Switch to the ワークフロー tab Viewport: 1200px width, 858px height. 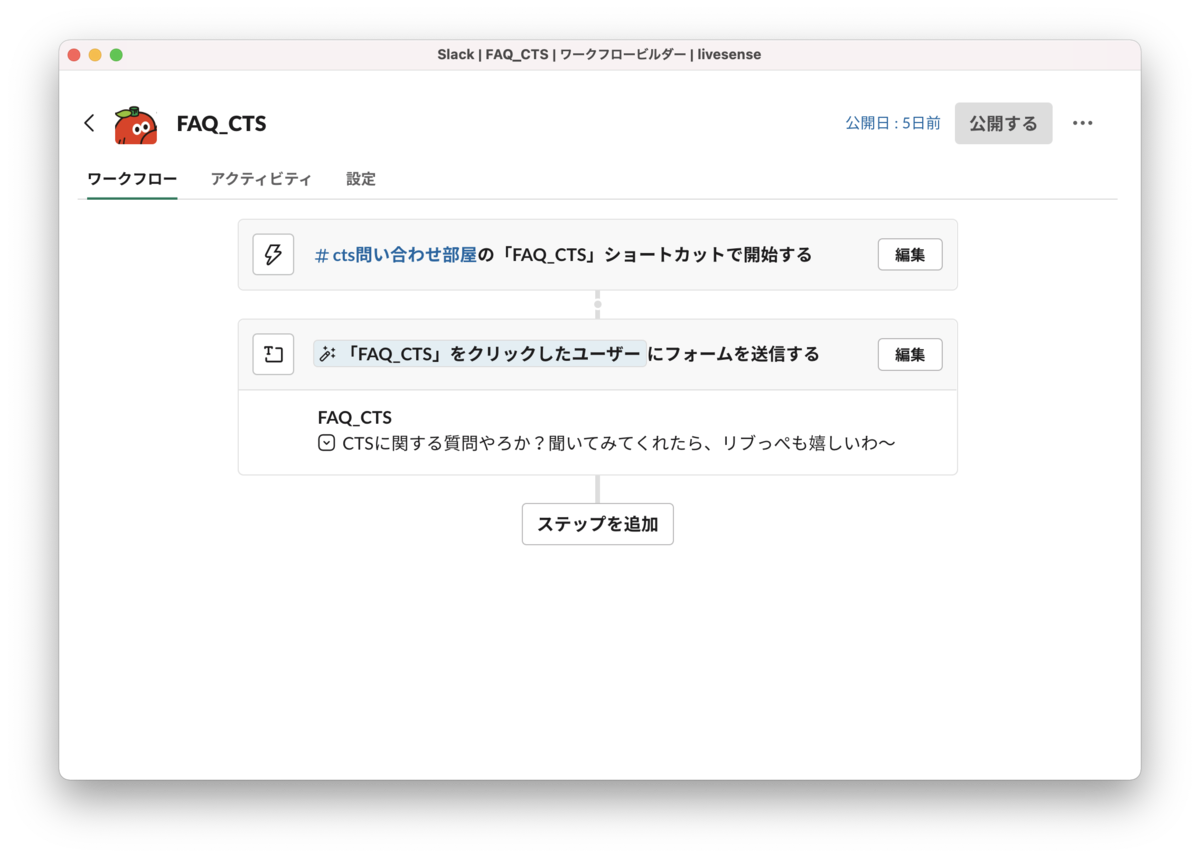(x=132, y=179)
